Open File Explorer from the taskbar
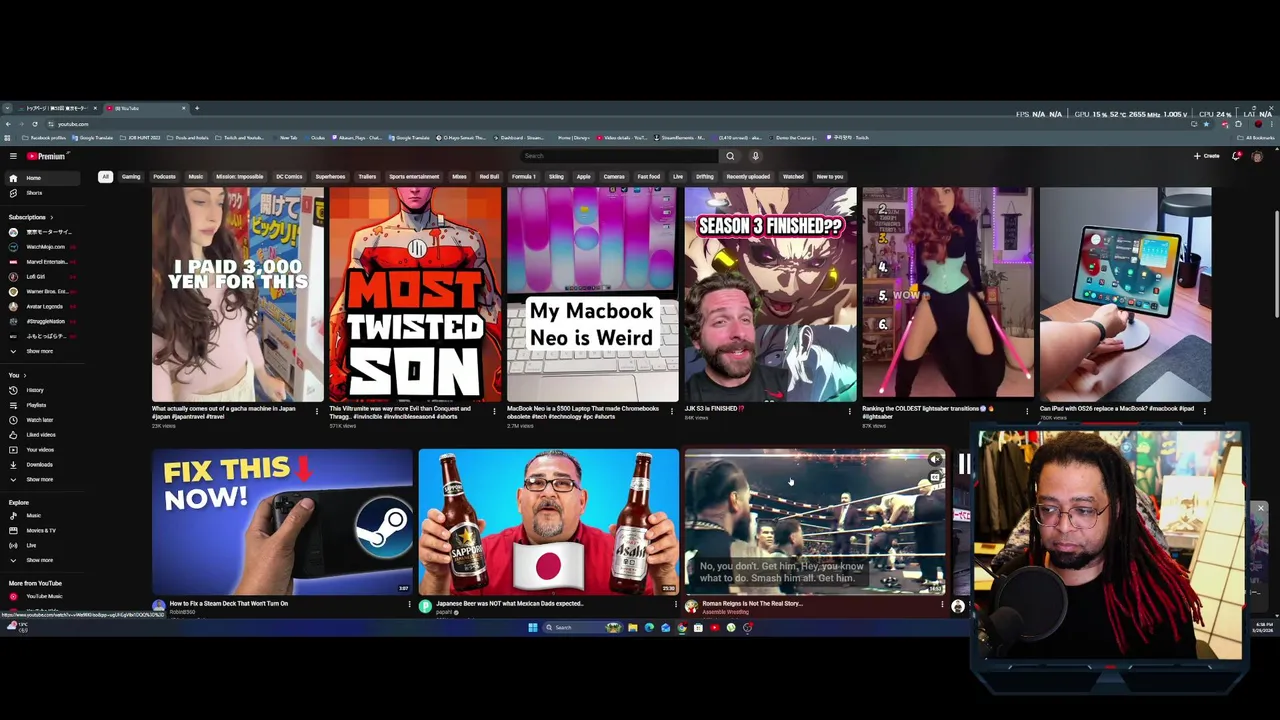The image size is (1280, 720). point(632,628)
